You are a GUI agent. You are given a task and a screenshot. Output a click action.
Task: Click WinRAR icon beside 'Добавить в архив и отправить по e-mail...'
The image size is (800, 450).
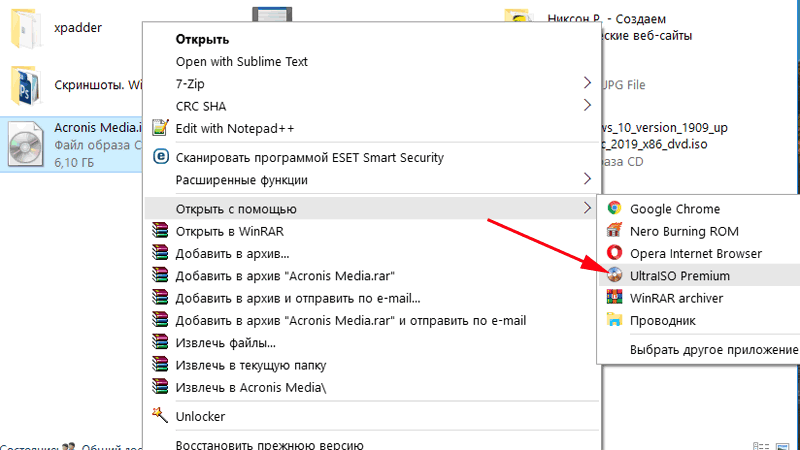click(160, 297)
